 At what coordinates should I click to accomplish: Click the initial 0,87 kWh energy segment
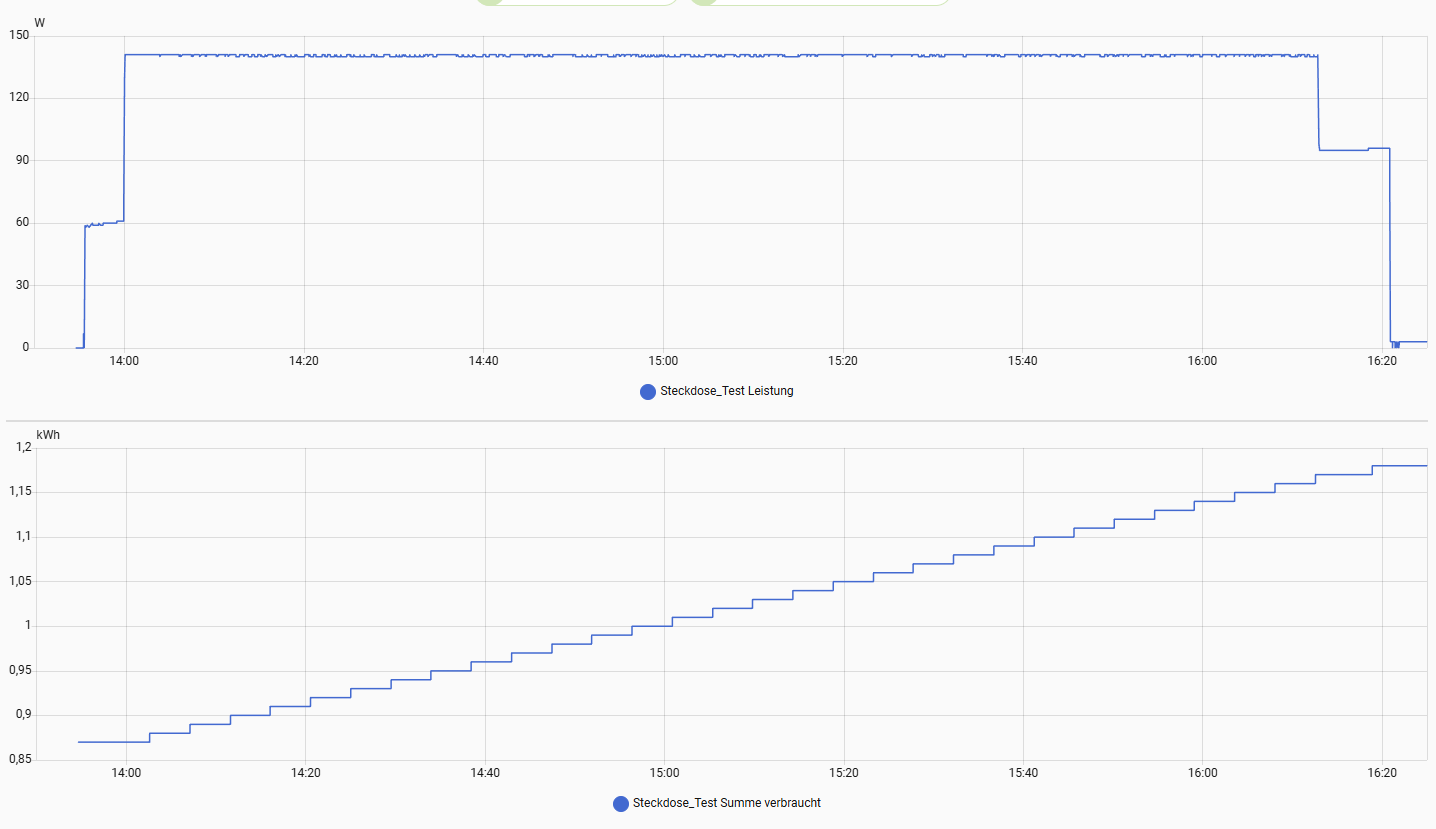point(113,742)
